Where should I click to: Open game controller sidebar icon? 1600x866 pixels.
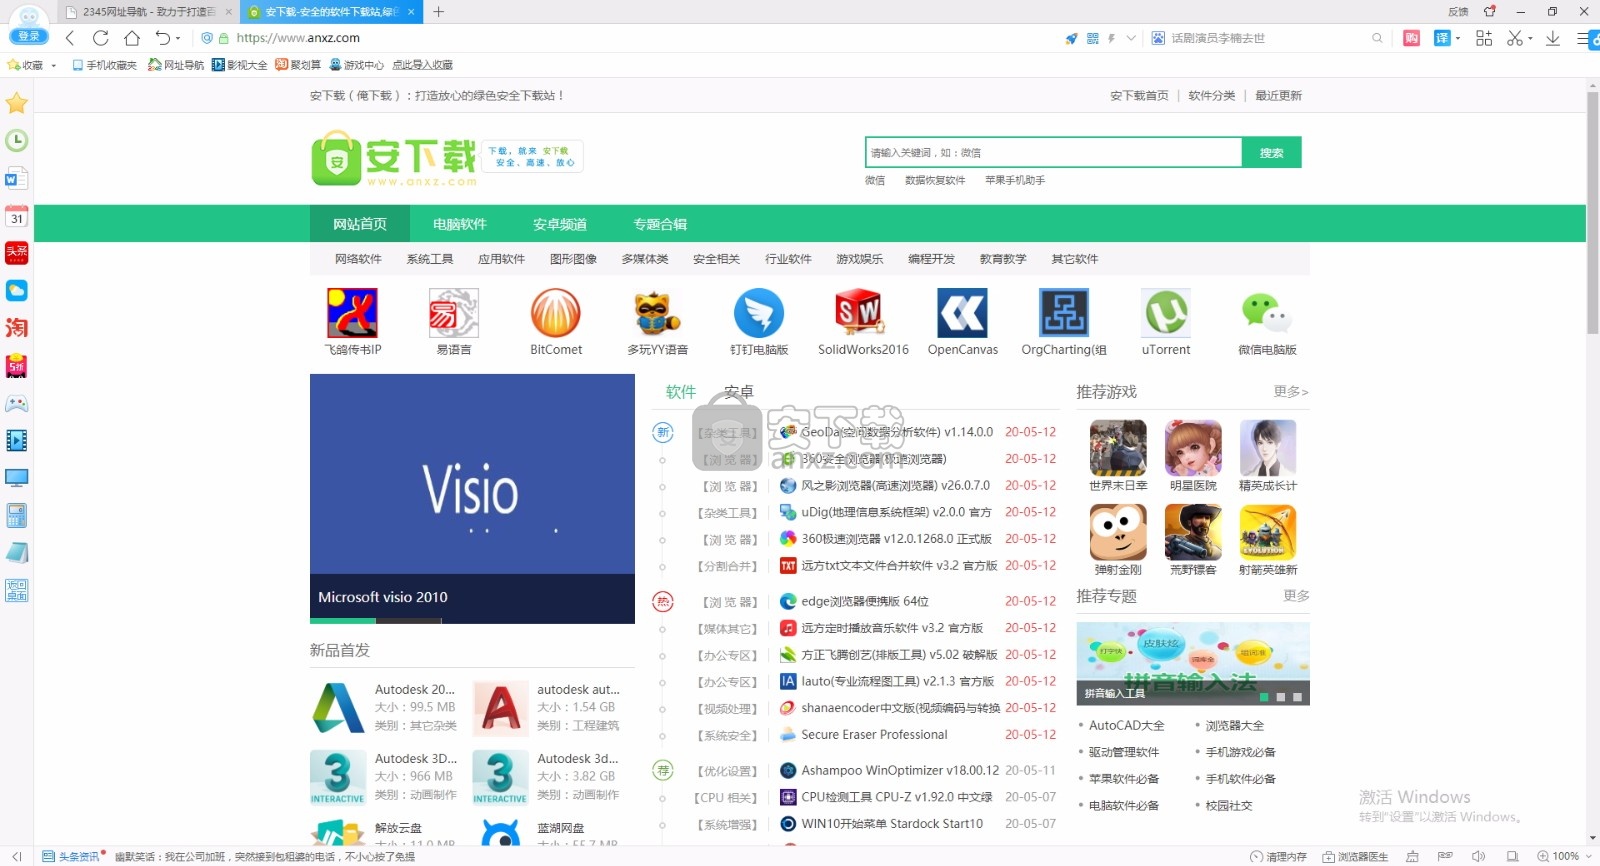(16, 403)
